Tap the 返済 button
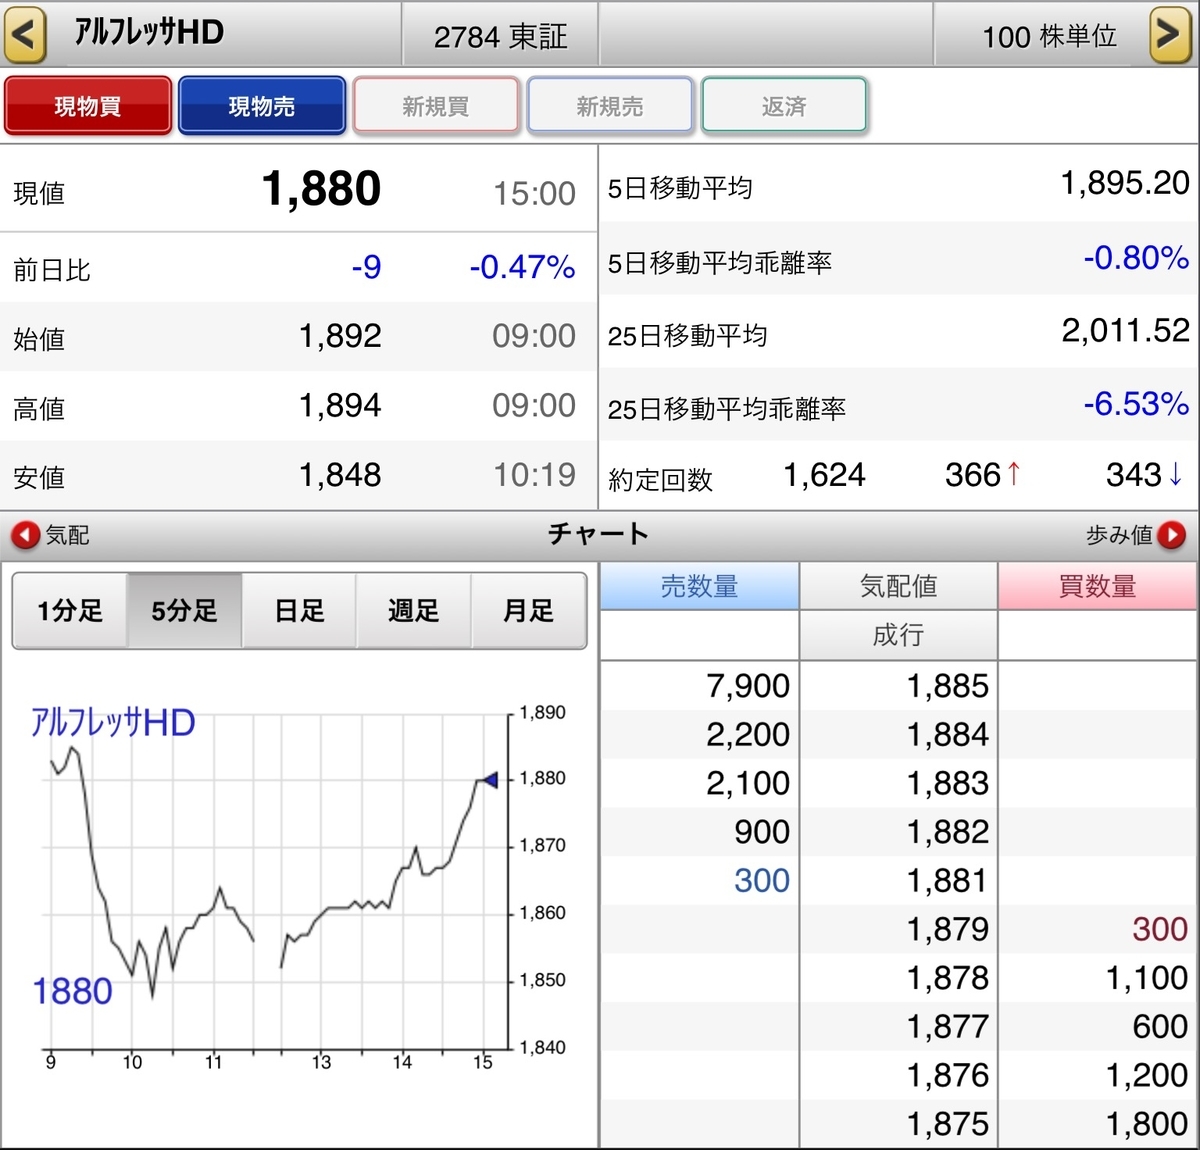The width and height of the screenshot is (1200, 1150). pyautogui.click(x=784, y=106)
